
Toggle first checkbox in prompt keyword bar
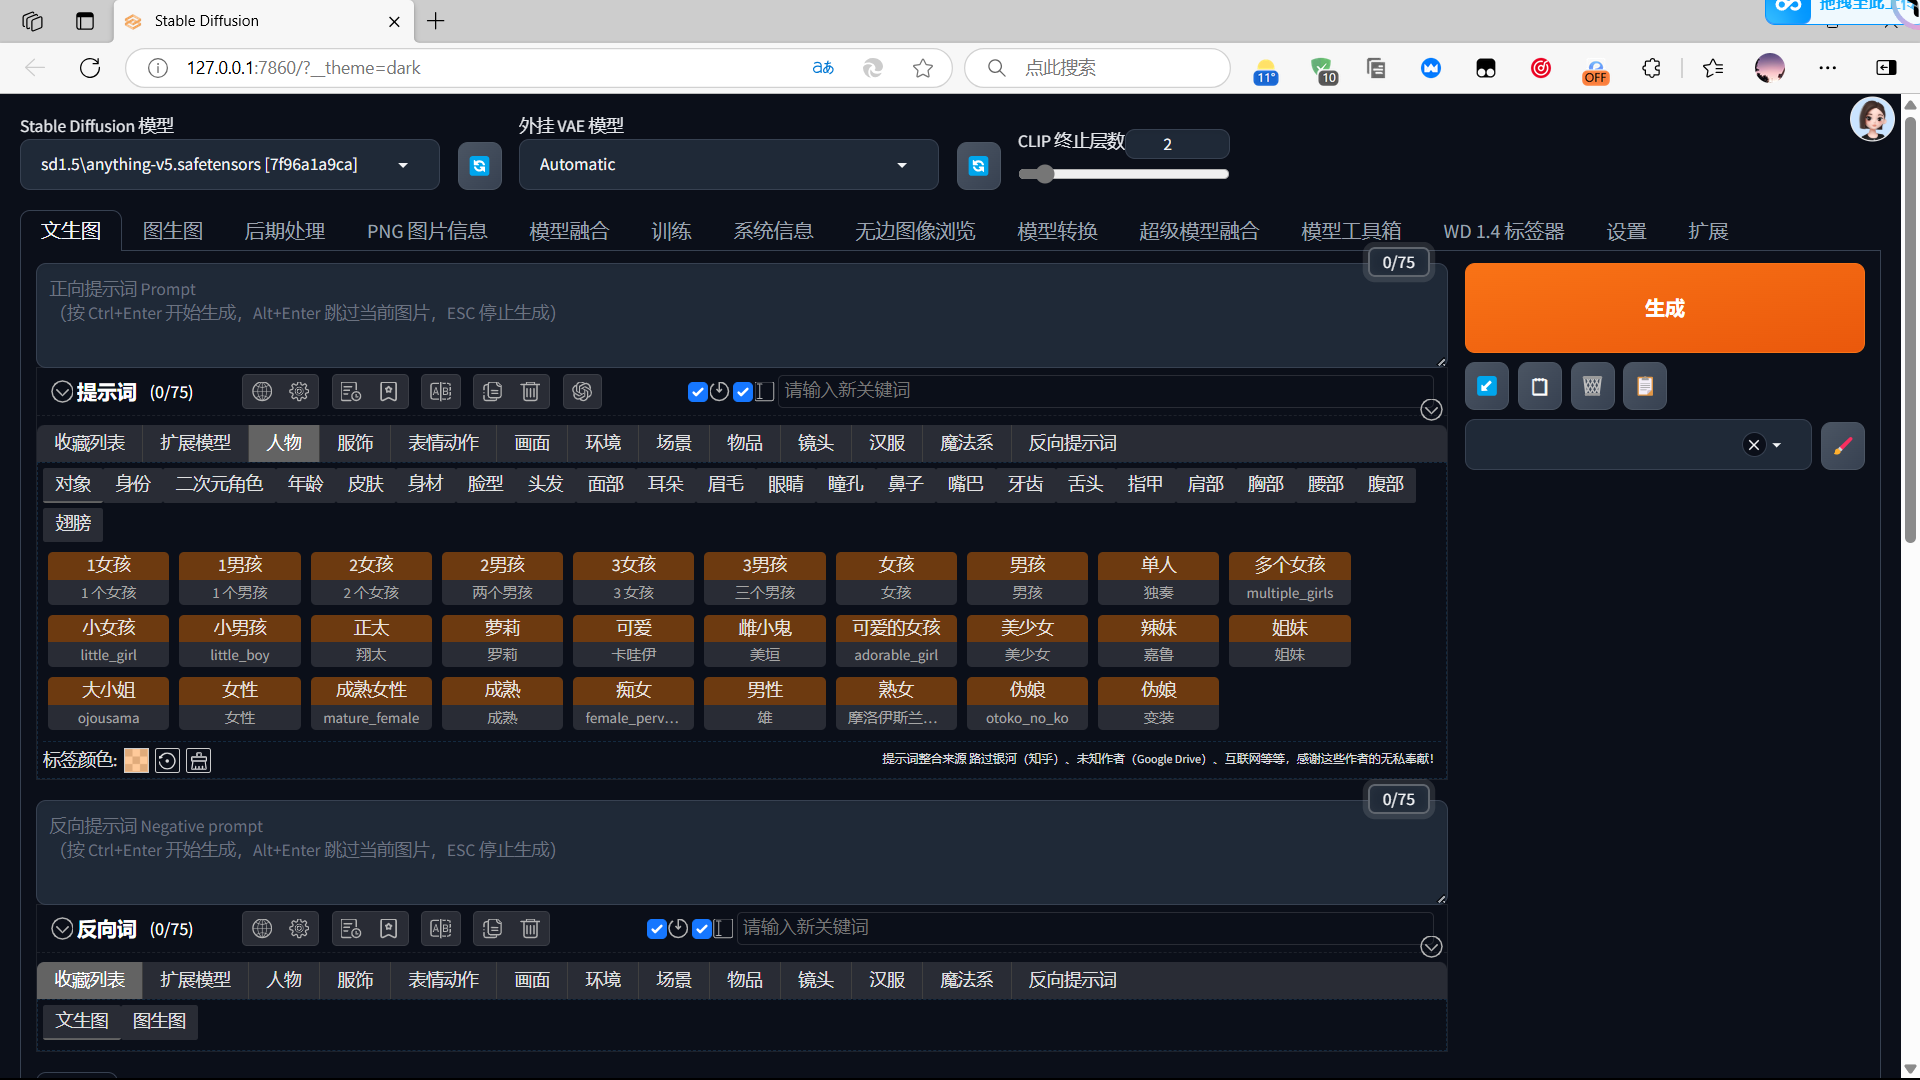click(698, 392)
